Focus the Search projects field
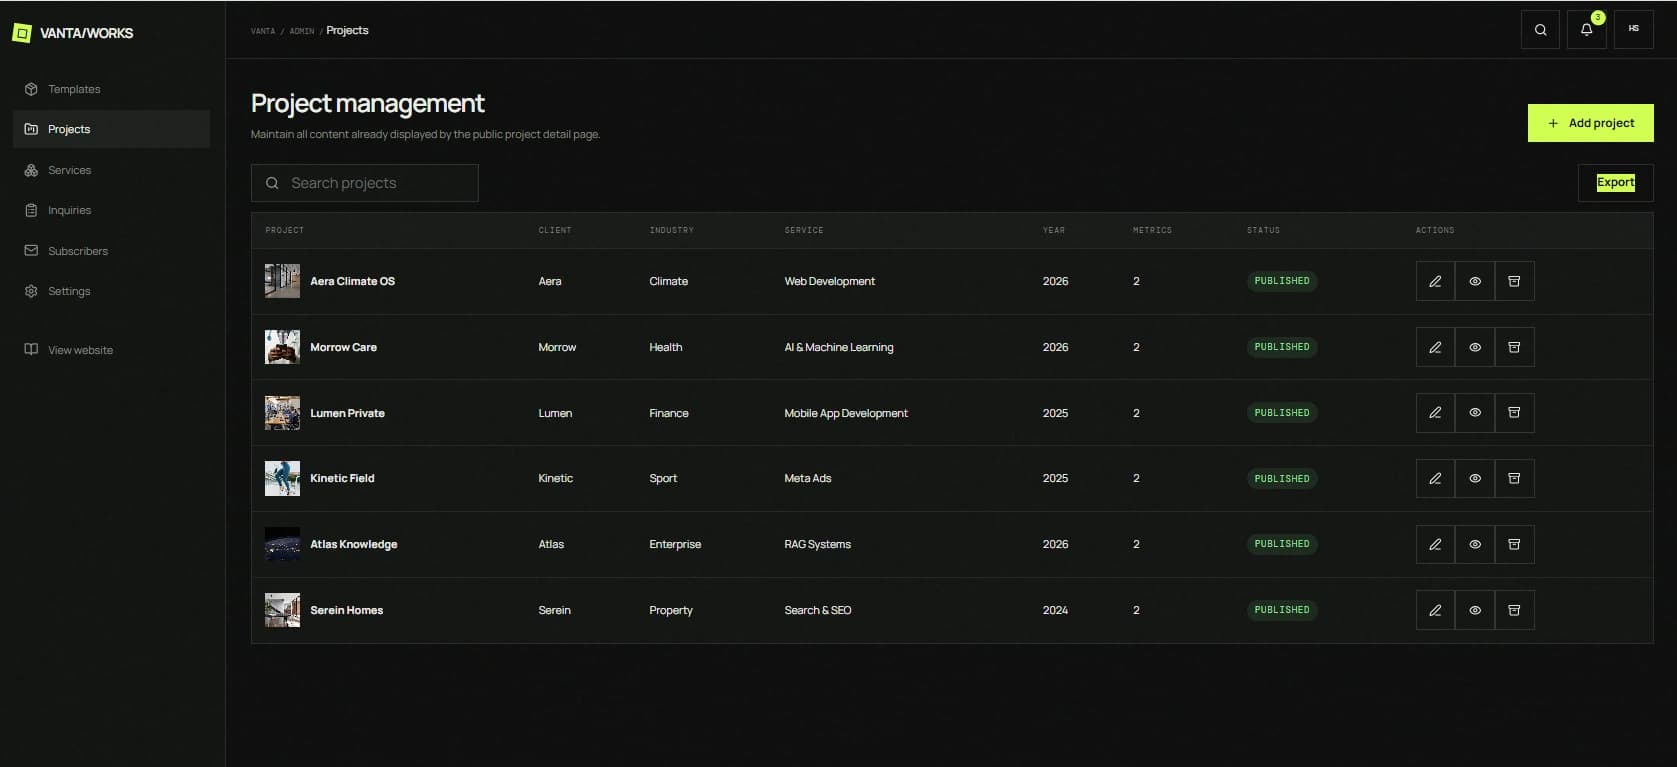 click(365, 183)
